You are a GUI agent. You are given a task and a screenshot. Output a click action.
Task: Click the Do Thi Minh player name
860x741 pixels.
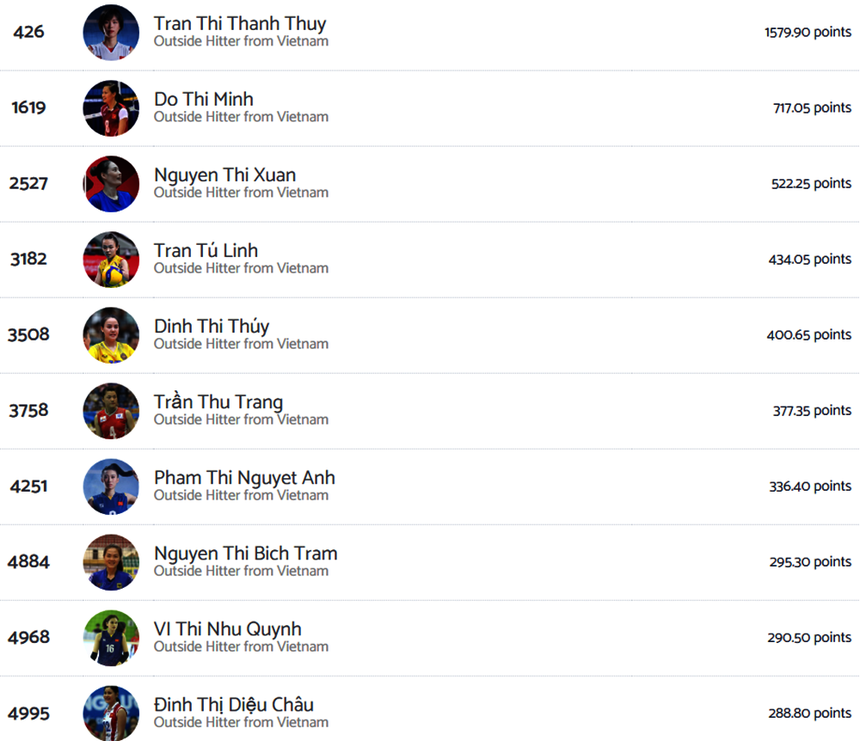pyautogui.click(x=203, y=99)
